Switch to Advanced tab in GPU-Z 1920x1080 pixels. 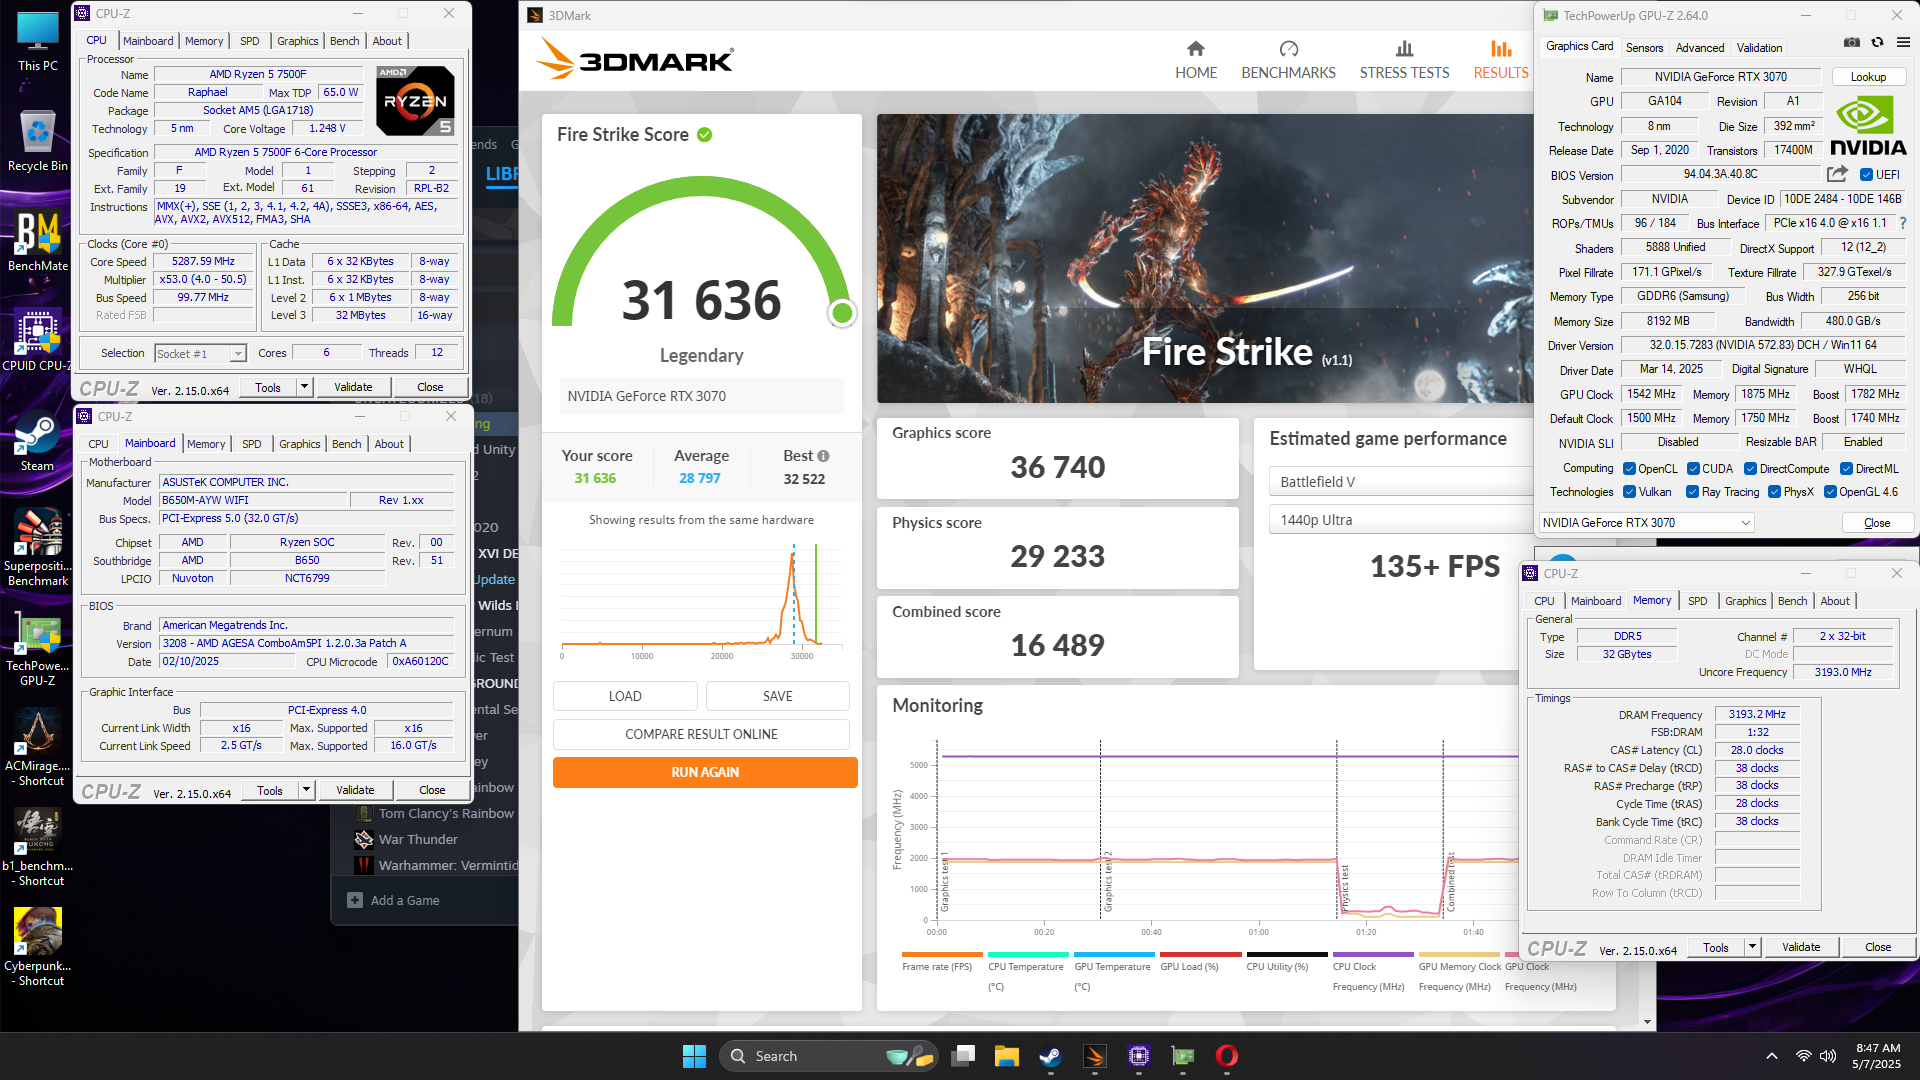tap(1700, 48)
